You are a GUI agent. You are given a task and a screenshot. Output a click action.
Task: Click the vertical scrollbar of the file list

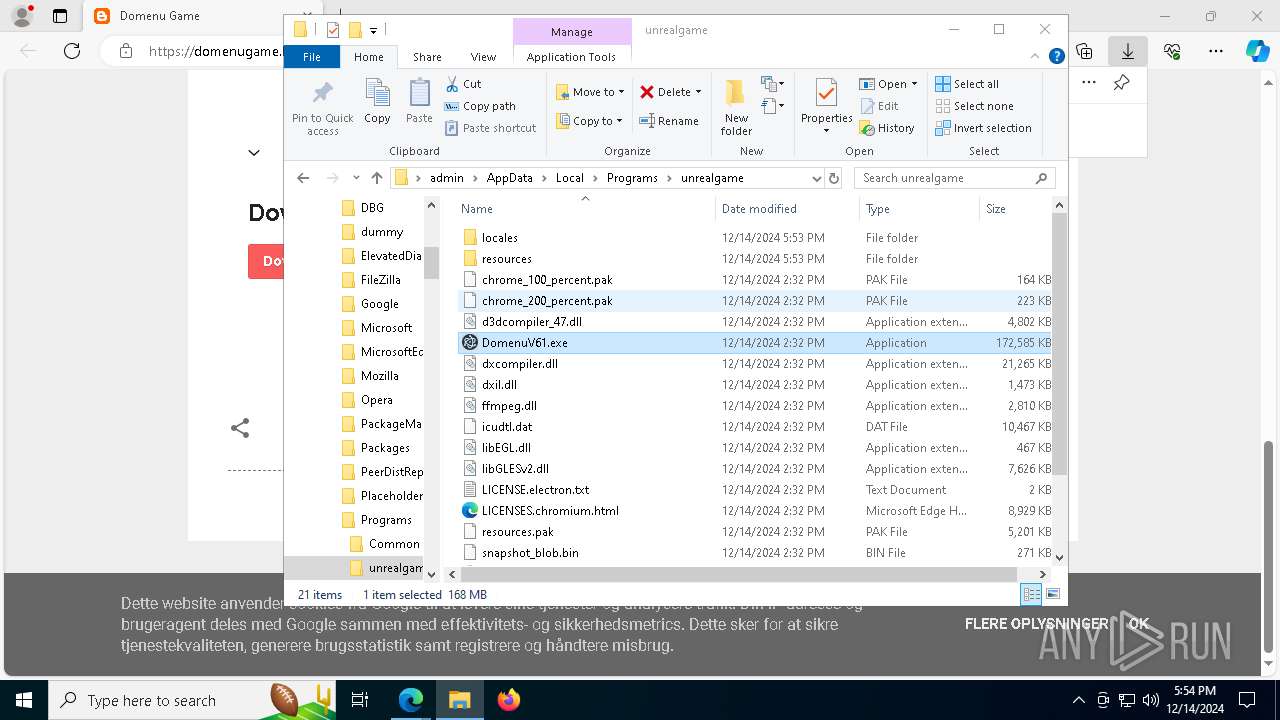coord(1059,344)
